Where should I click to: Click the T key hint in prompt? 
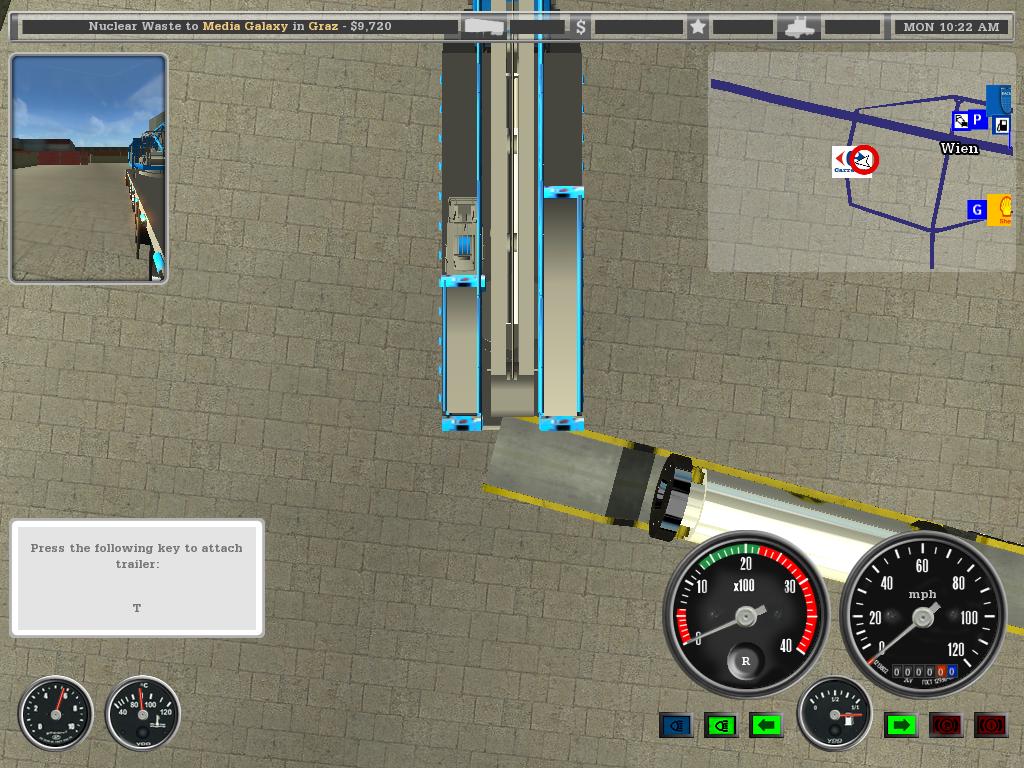click(136, 608)
